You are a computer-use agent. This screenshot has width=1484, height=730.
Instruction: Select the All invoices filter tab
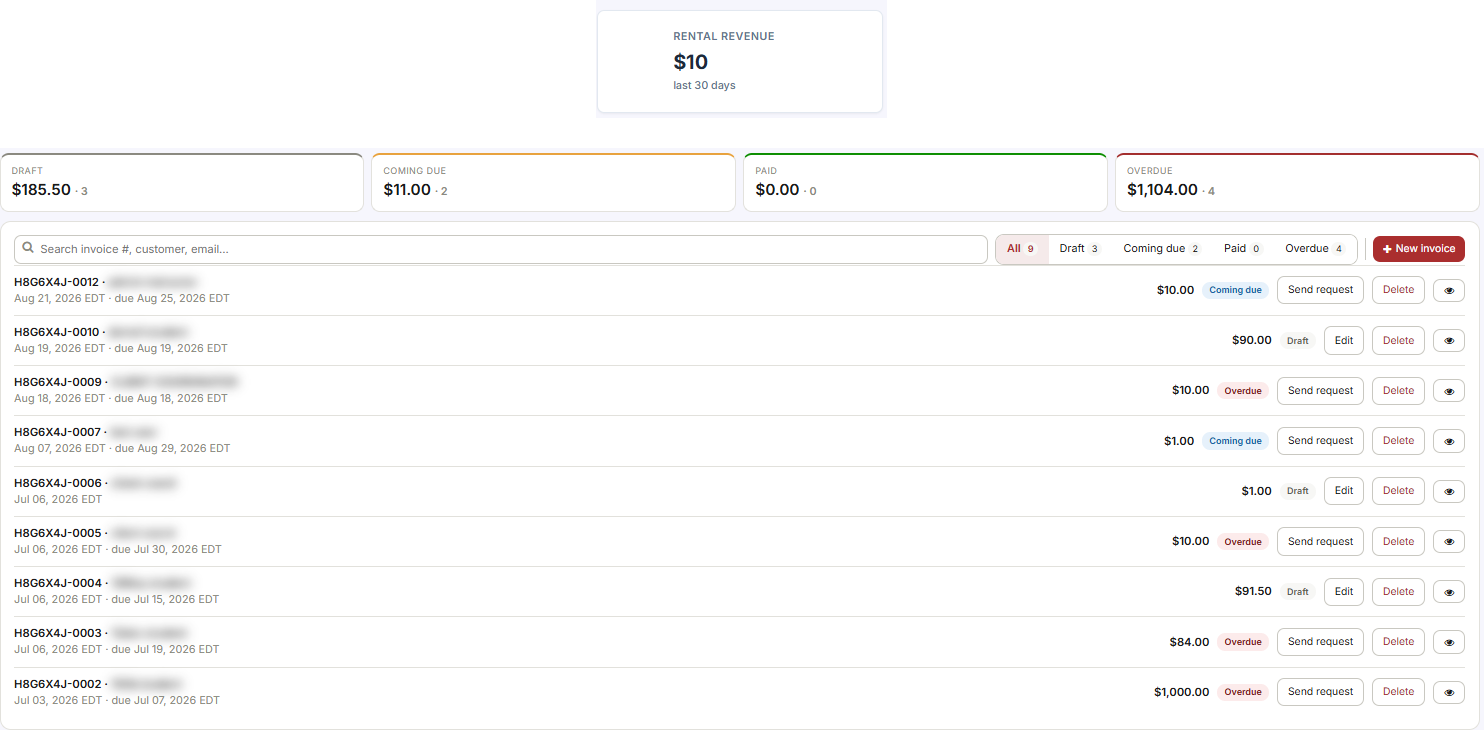click(x=1022, y=249)
